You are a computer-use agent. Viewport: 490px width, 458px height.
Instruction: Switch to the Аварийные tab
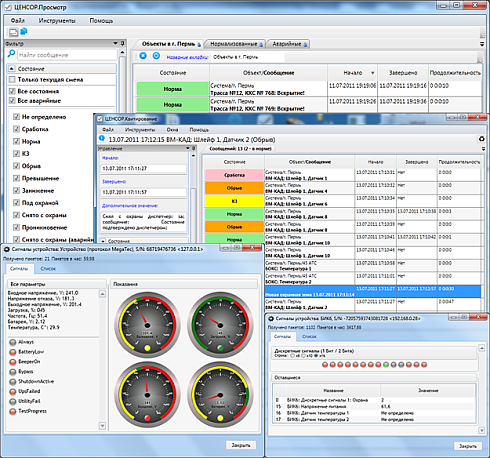[x=289, y=44]
